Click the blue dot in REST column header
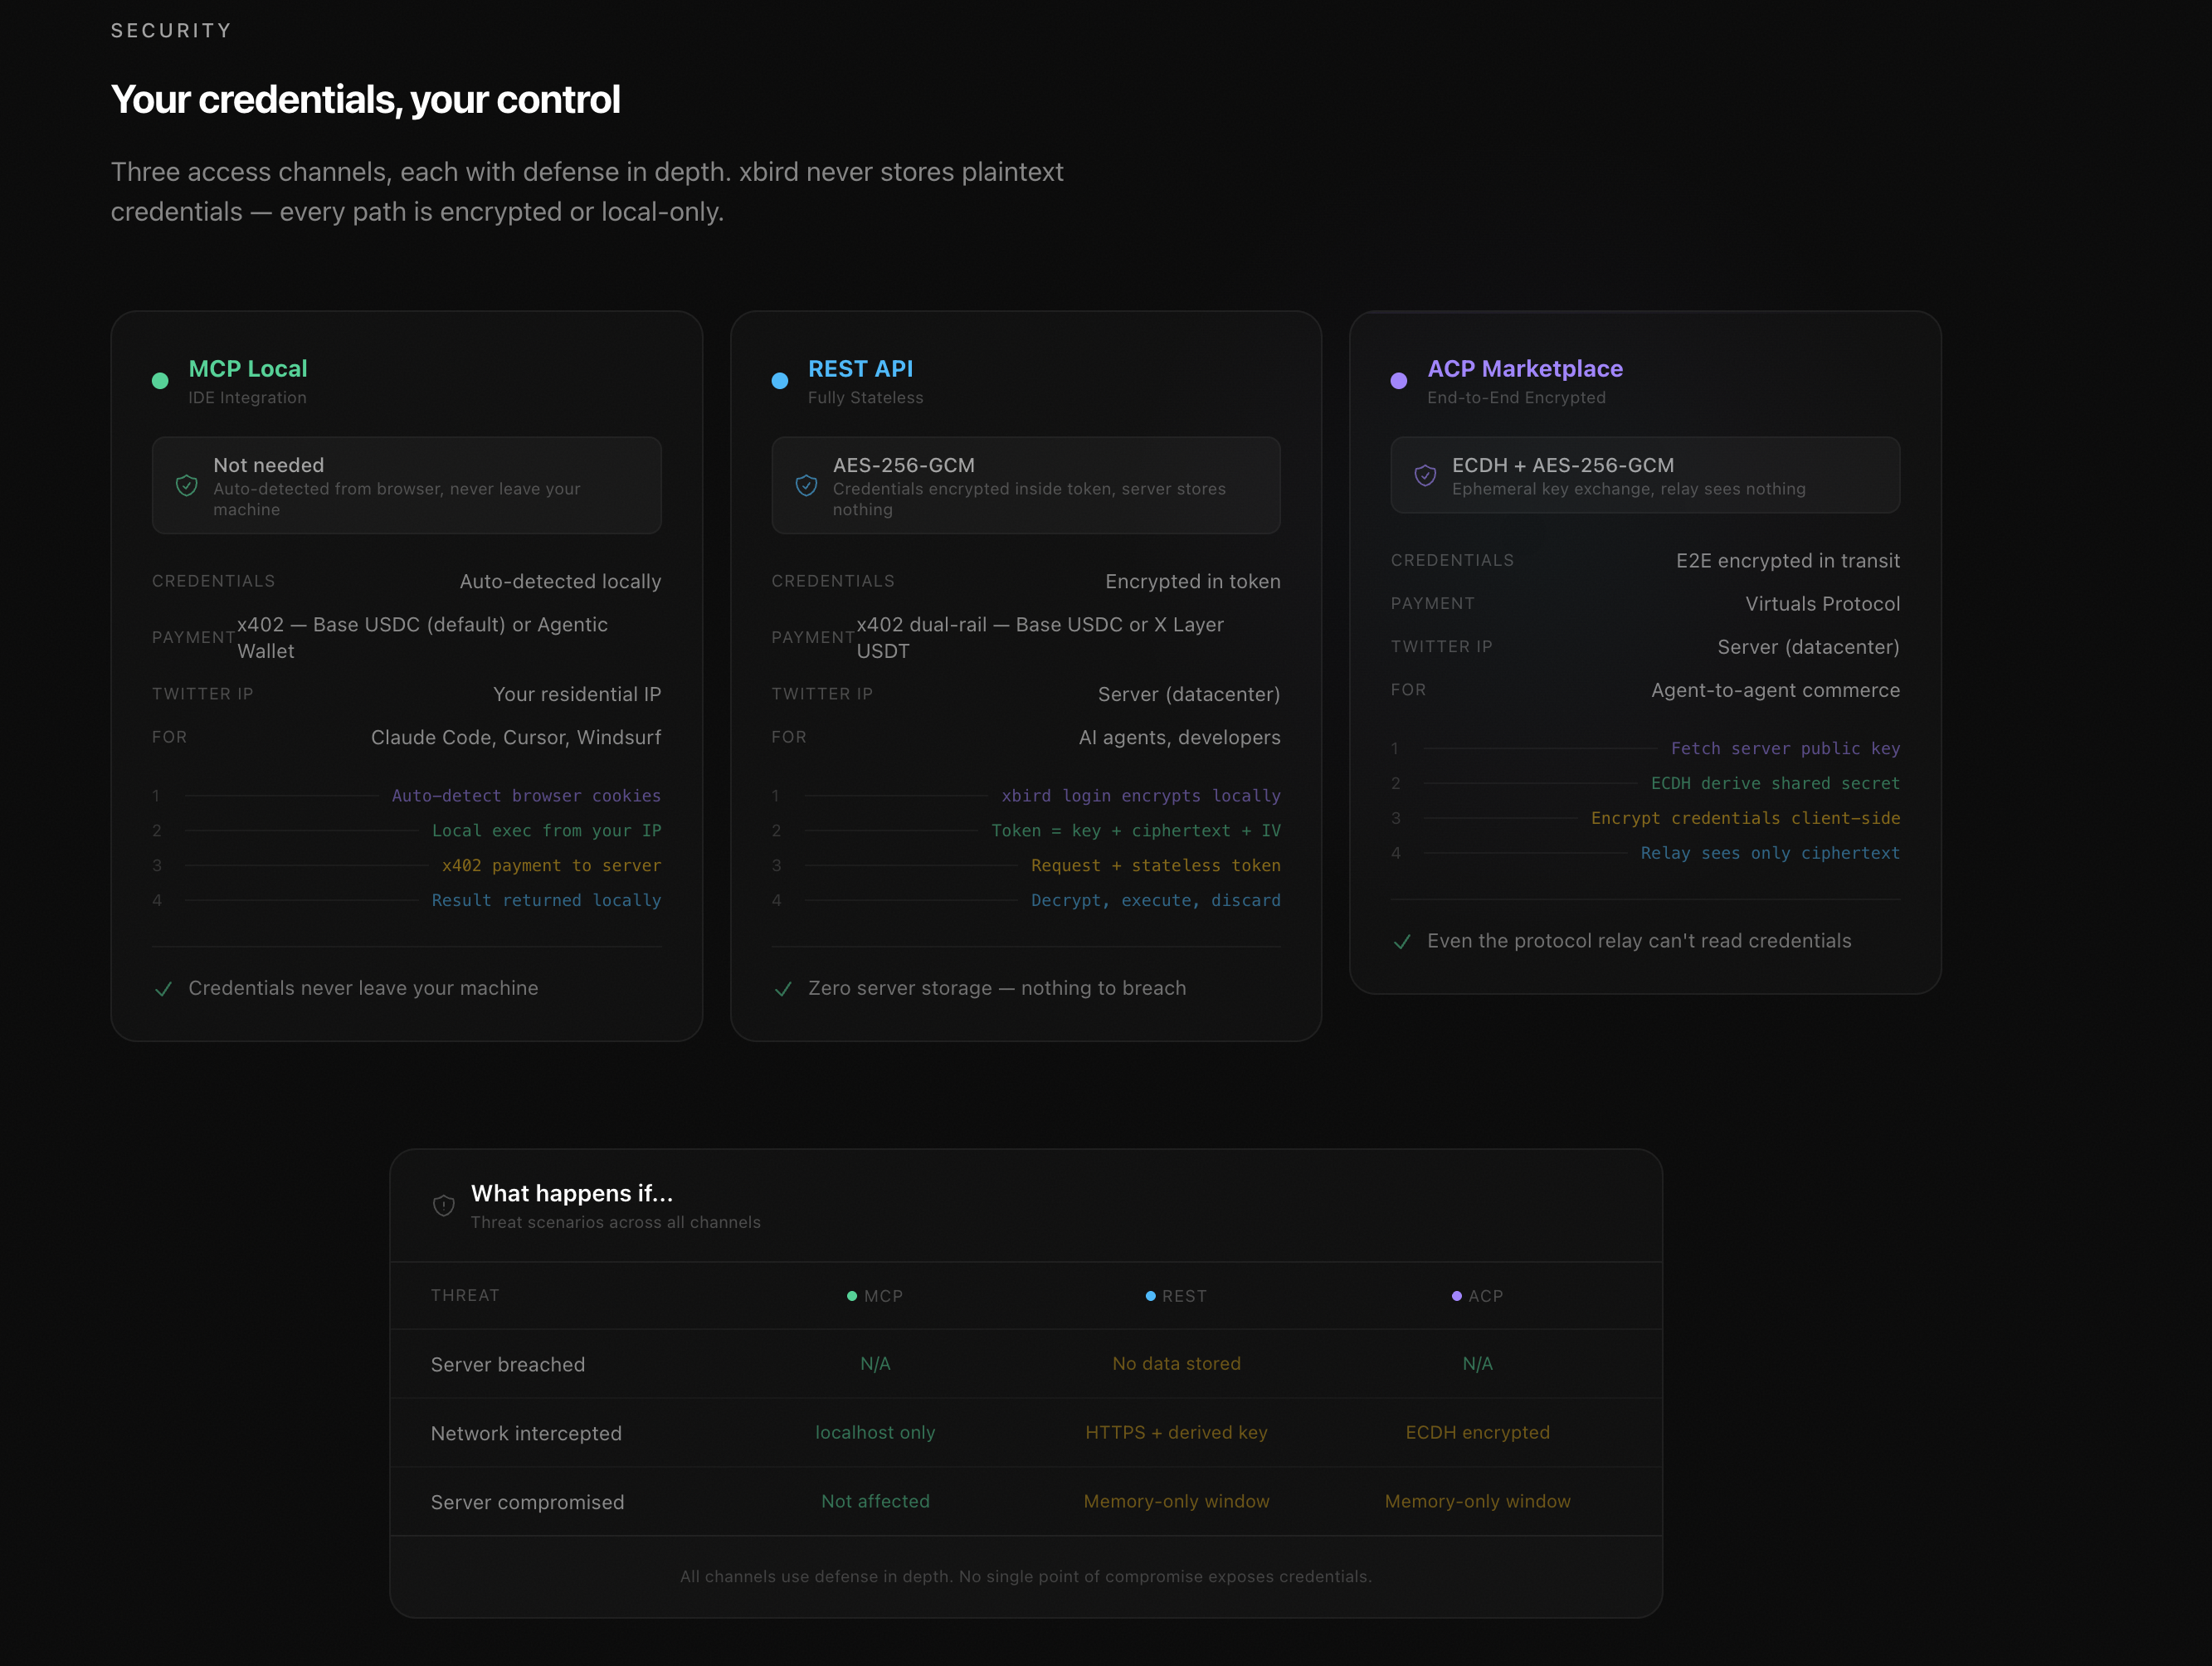Screen dimensions: 2212x1666 [x=1150, y=1296]
